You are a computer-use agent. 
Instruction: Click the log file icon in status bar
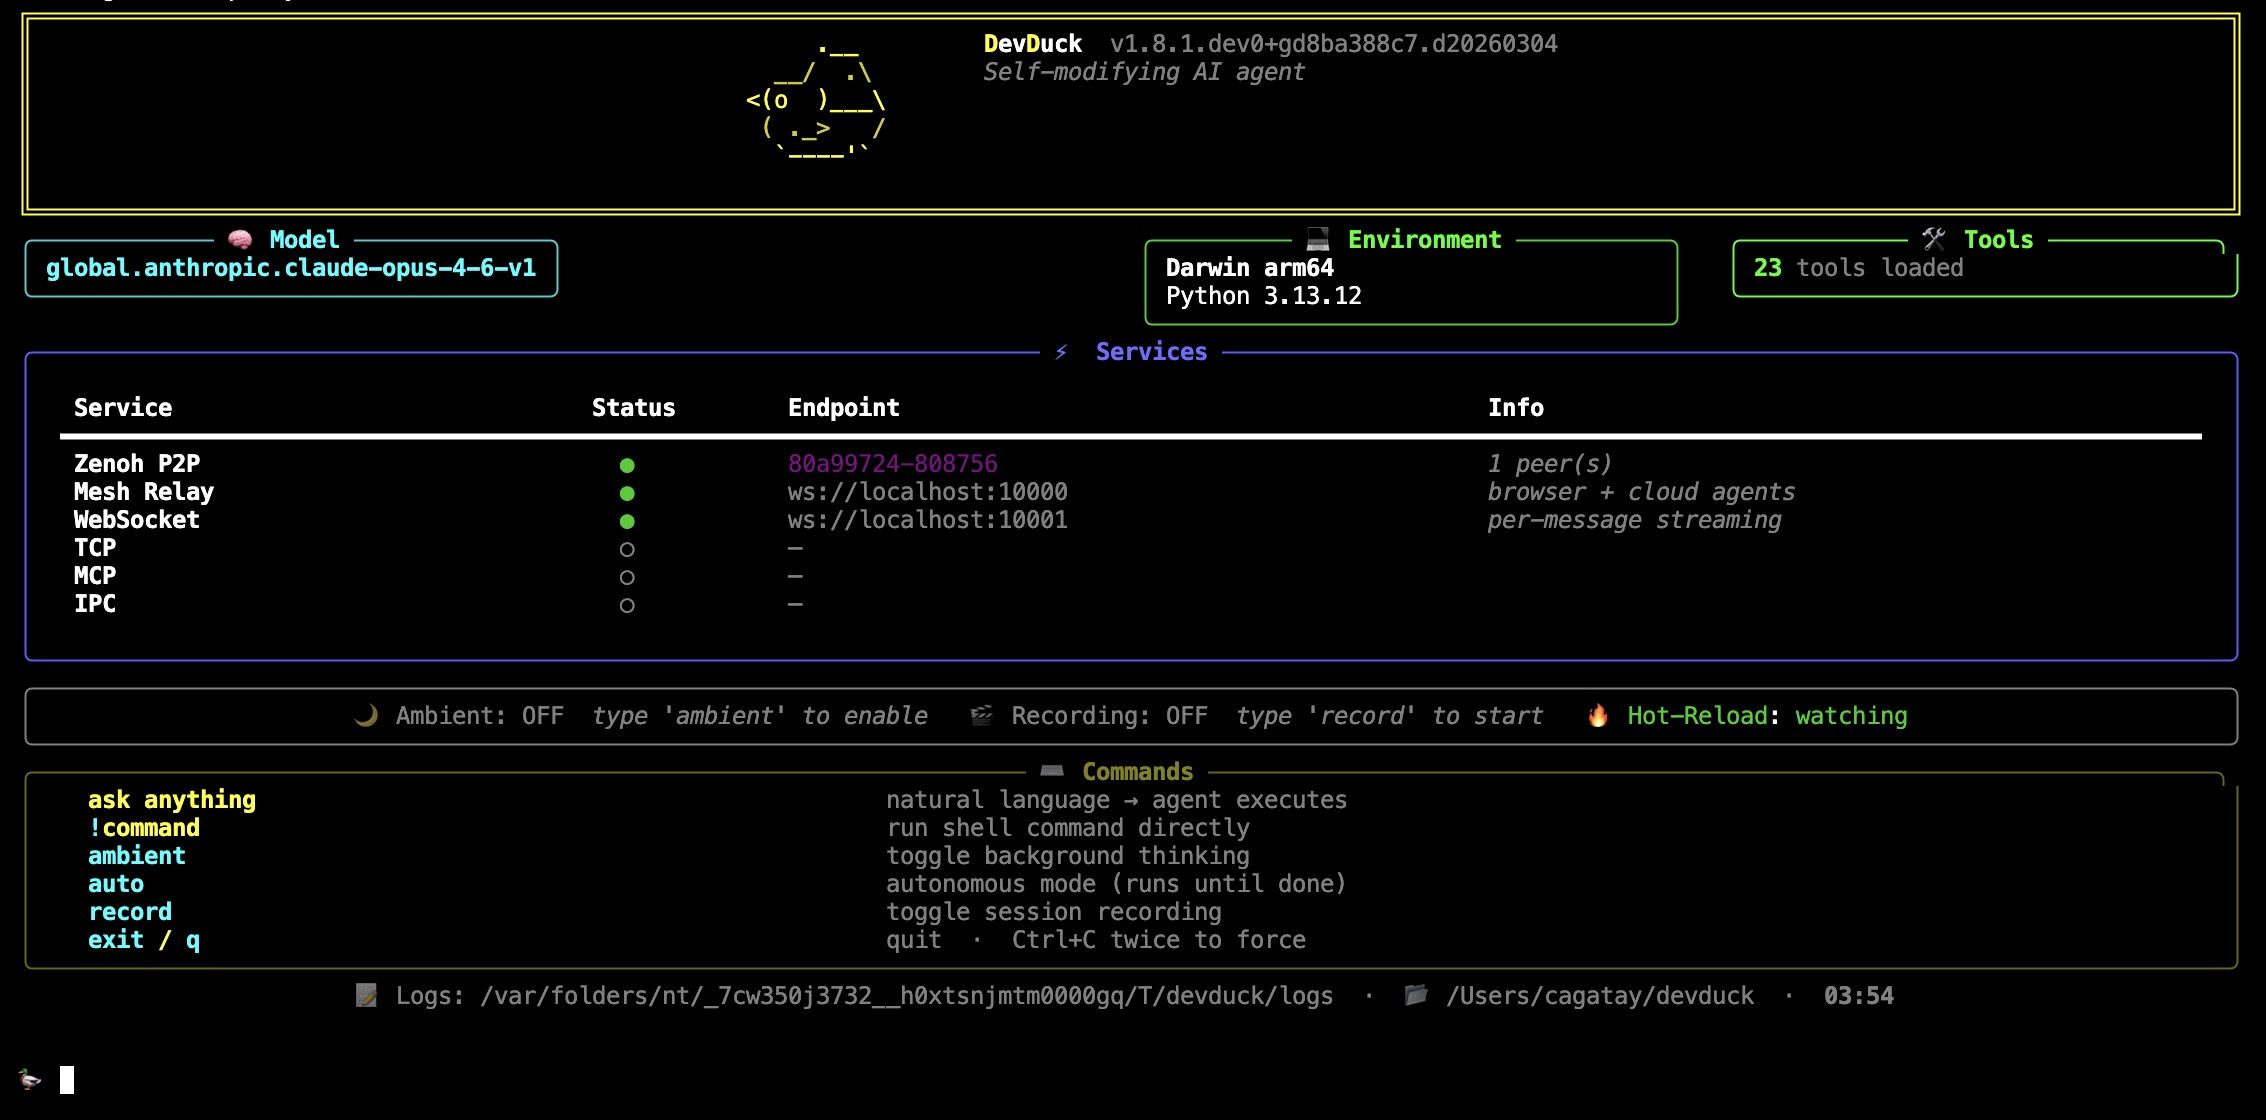point(368,995)
